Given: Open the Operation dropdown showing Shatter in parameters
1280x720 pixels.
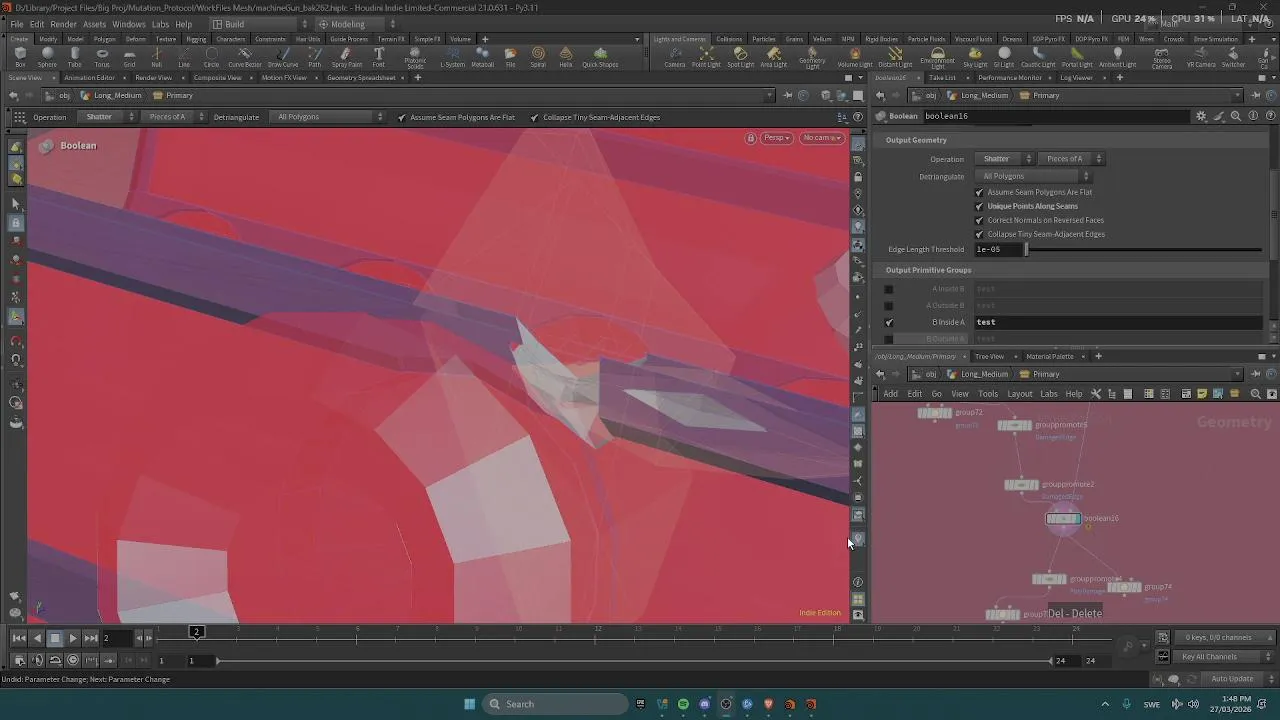Looking at the screenshot, I should (x=1004, y=159).
